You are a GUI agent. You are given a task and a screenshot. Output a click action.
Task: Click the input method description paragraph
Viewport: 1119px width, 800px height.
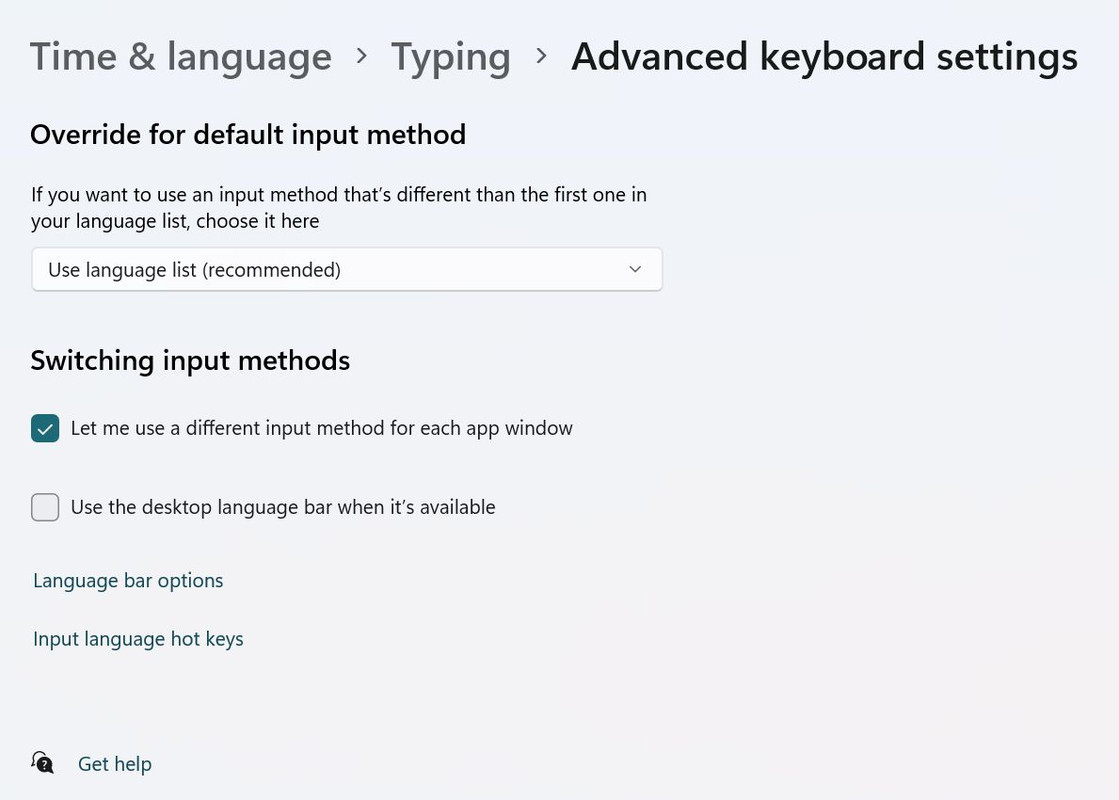click(x=339, y=208)
